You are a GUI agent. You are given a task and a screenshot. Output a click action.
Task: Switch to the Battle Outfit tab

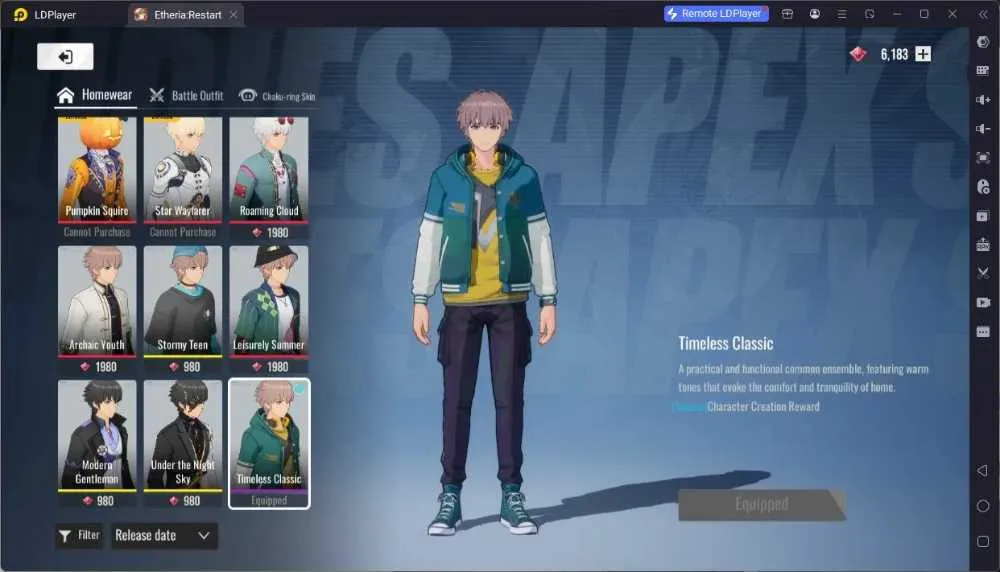click(186, 96)
